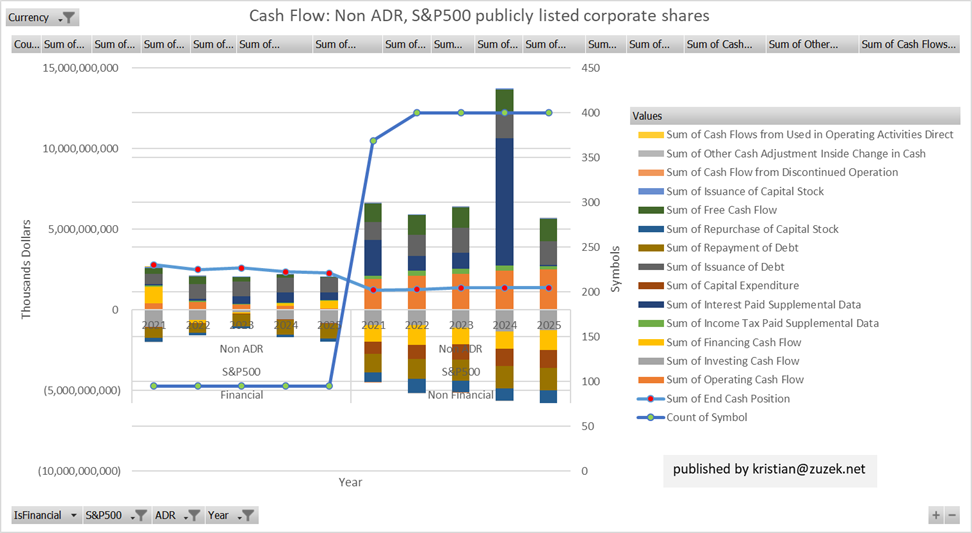The image size is (972, 533).
Task: Click the funnel icon on the Currency field
Action: (x=67, y=18)
